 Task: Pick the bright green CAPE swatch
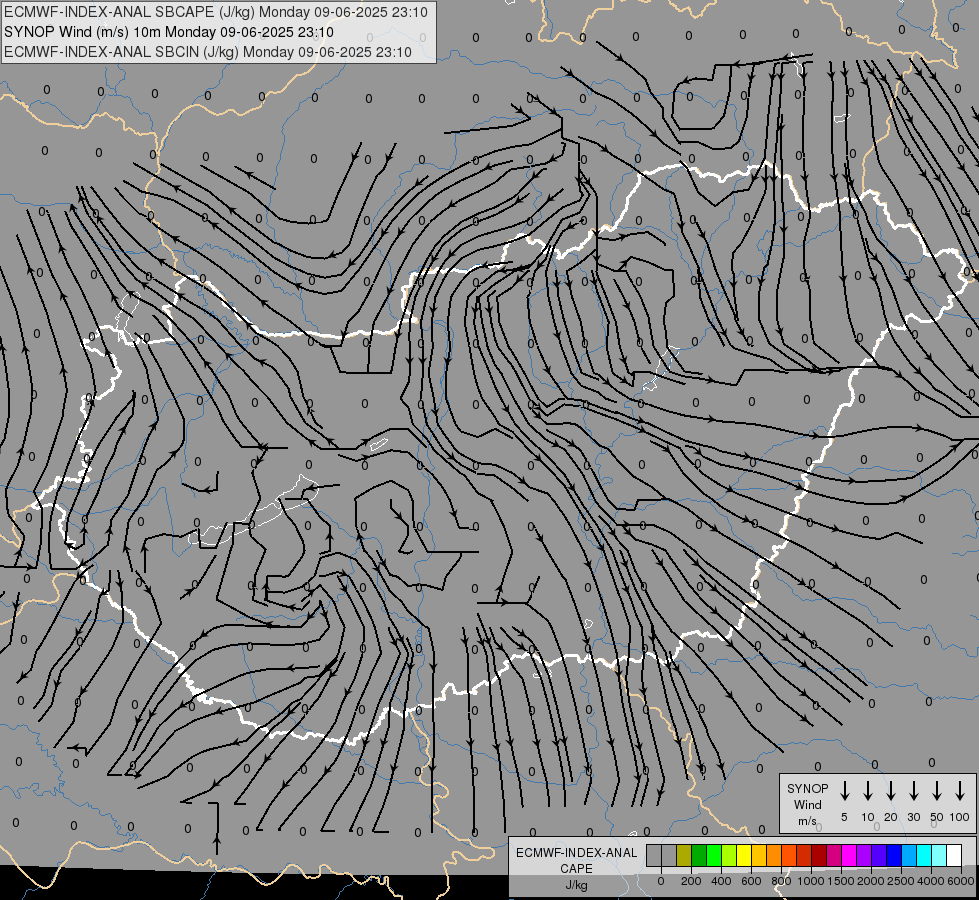tap(714, 856)
